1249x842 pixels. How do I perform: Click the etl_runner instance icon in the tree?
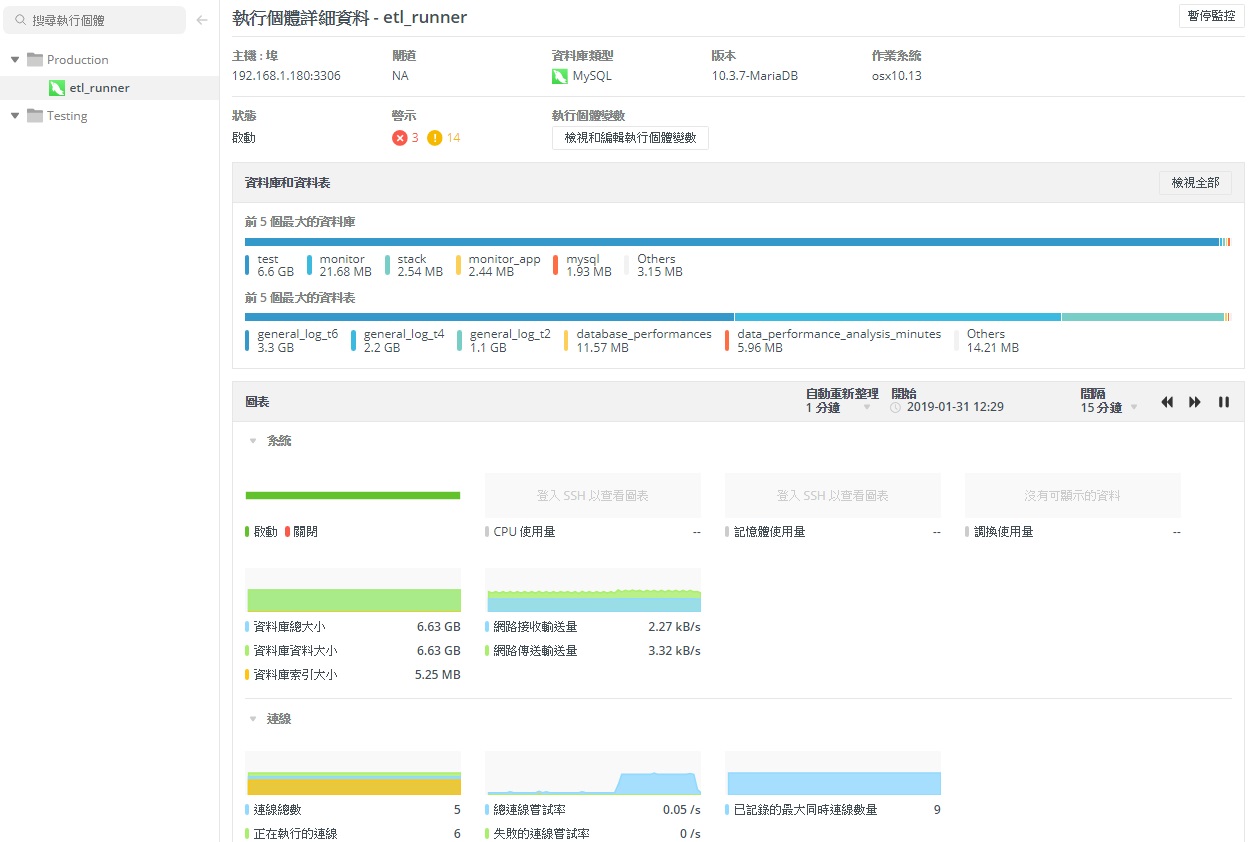tap(57, 88)
